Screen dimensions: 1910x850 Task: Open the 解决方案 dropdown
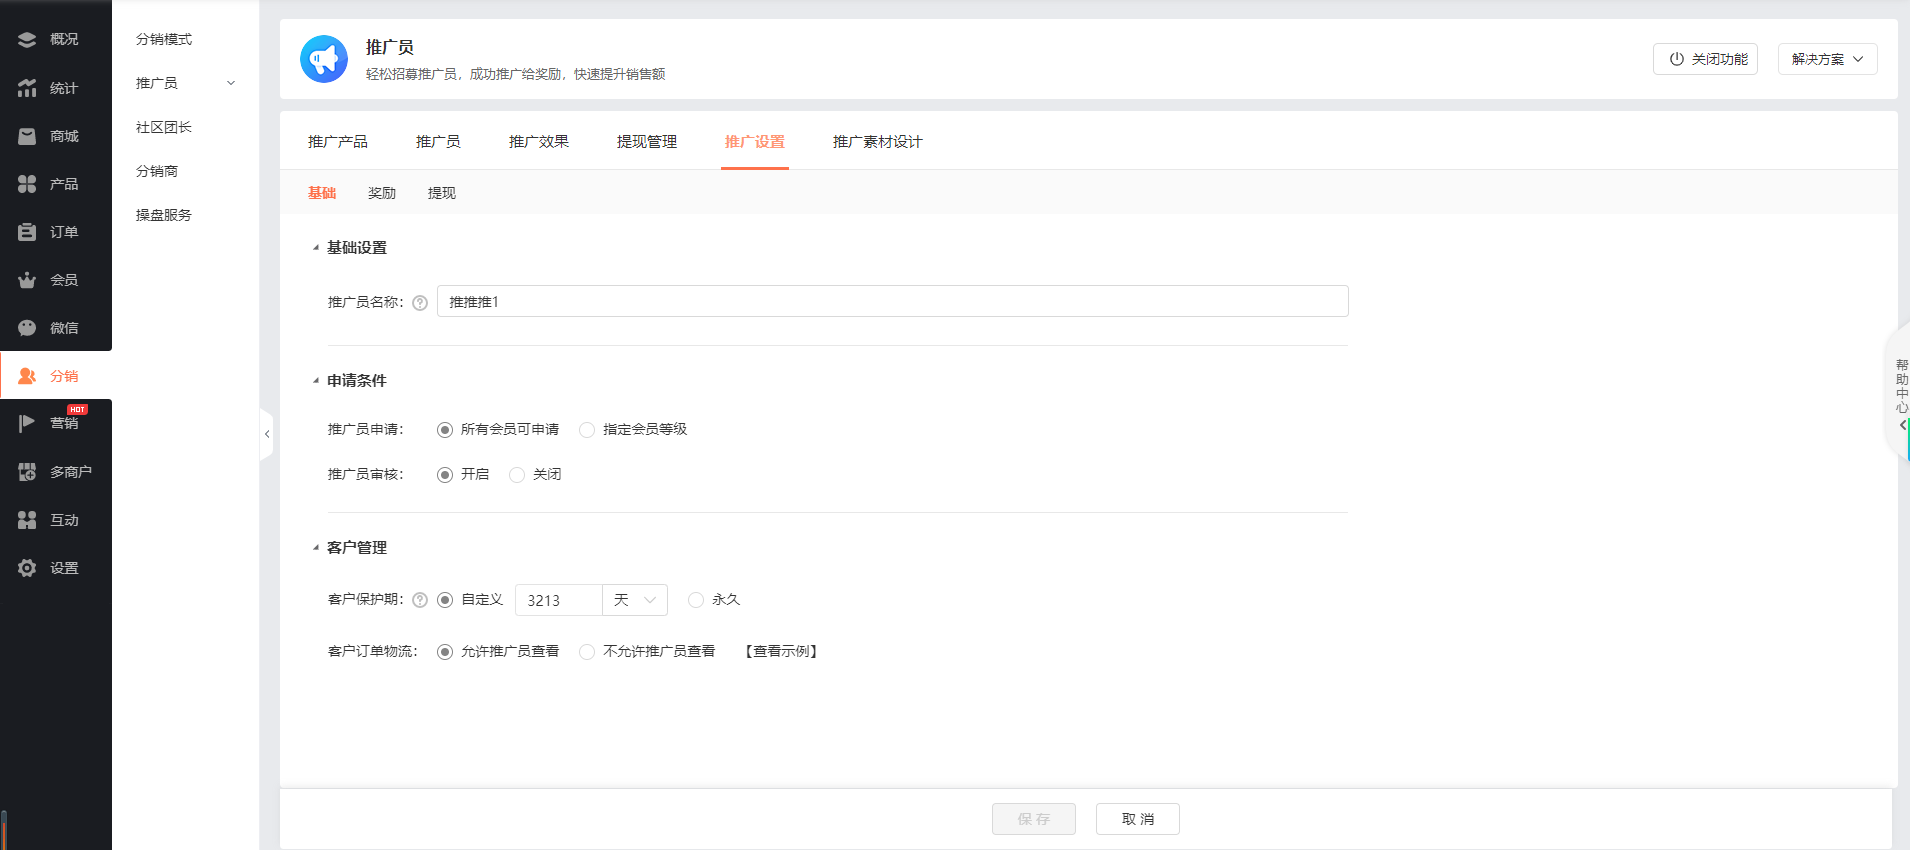coord(1827,59)
